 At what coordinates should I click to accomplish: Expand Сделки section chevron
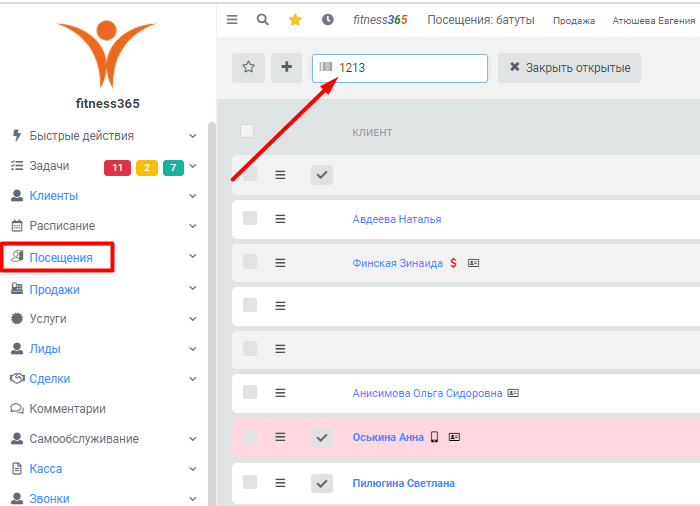pos(192,379)
